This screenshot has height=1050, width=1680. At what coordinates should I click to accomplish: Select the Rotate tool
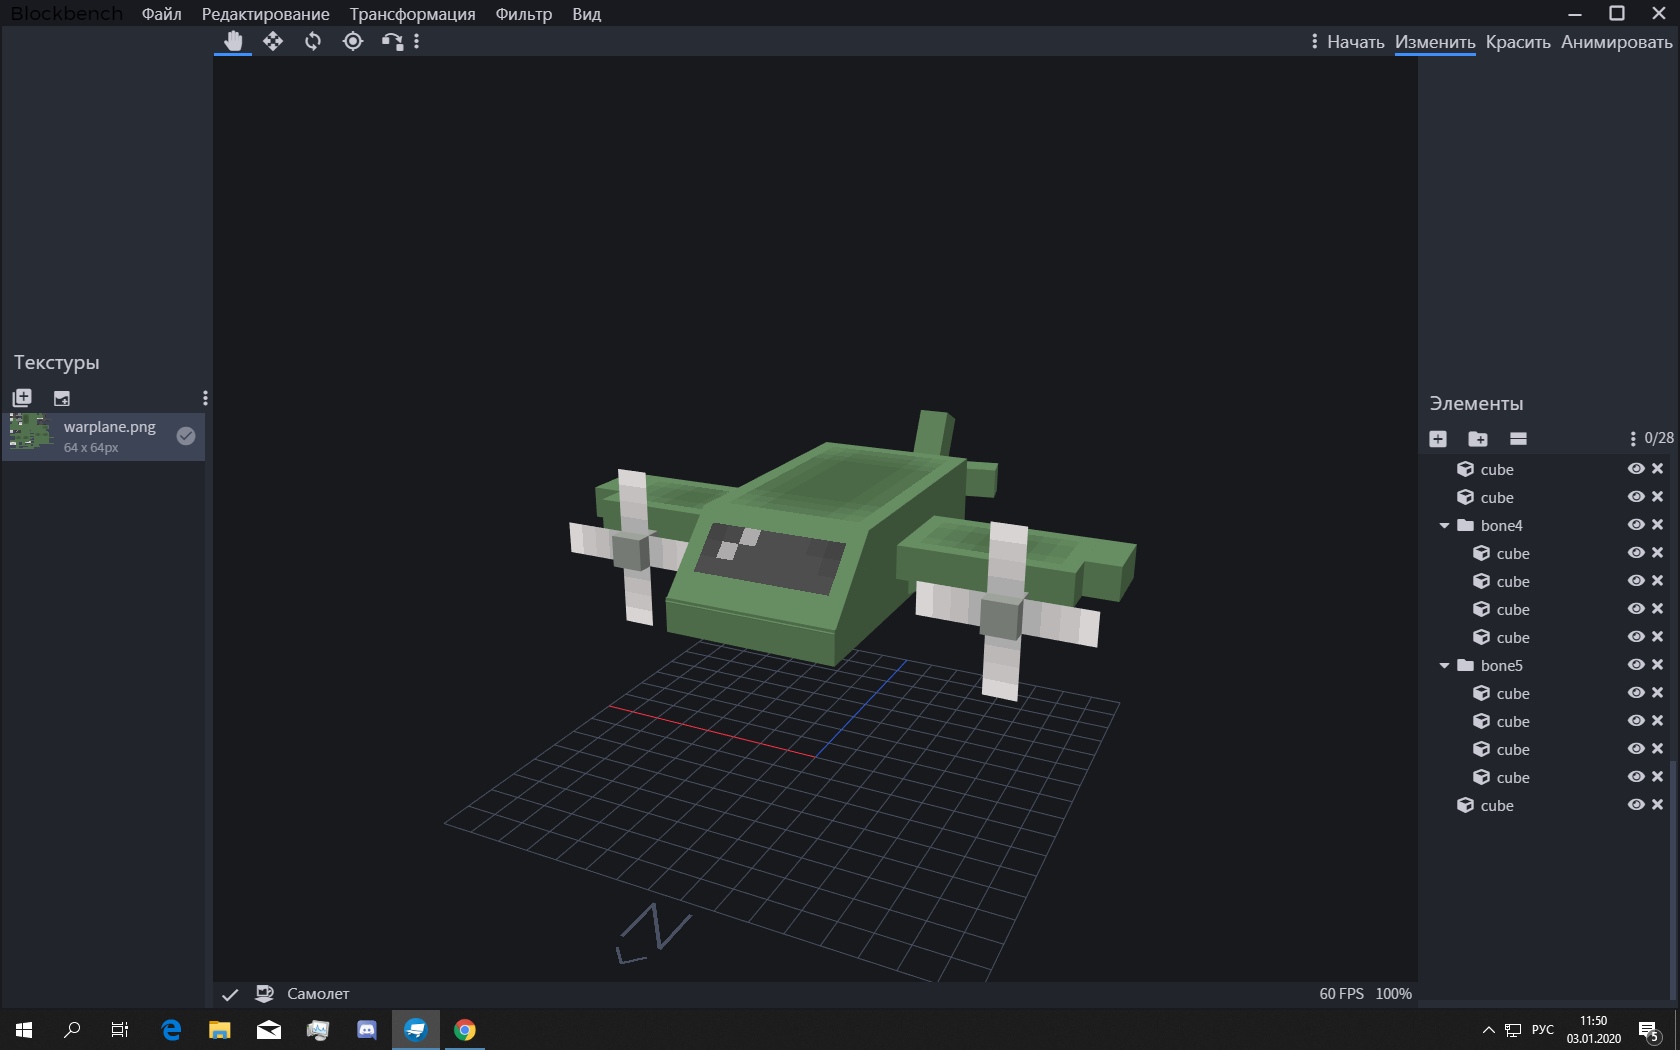click(313, 41)
